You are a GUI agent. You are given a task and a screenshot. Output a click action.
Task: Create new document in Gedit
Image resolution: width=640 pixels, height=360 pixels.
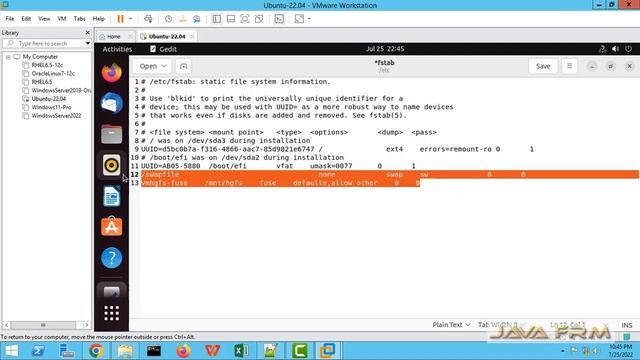click(183, 66)
